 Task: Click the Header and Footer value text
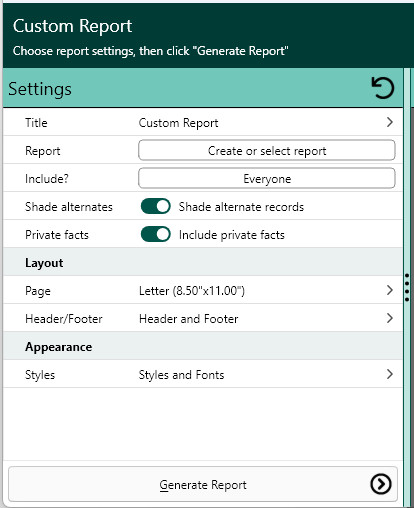189,319
